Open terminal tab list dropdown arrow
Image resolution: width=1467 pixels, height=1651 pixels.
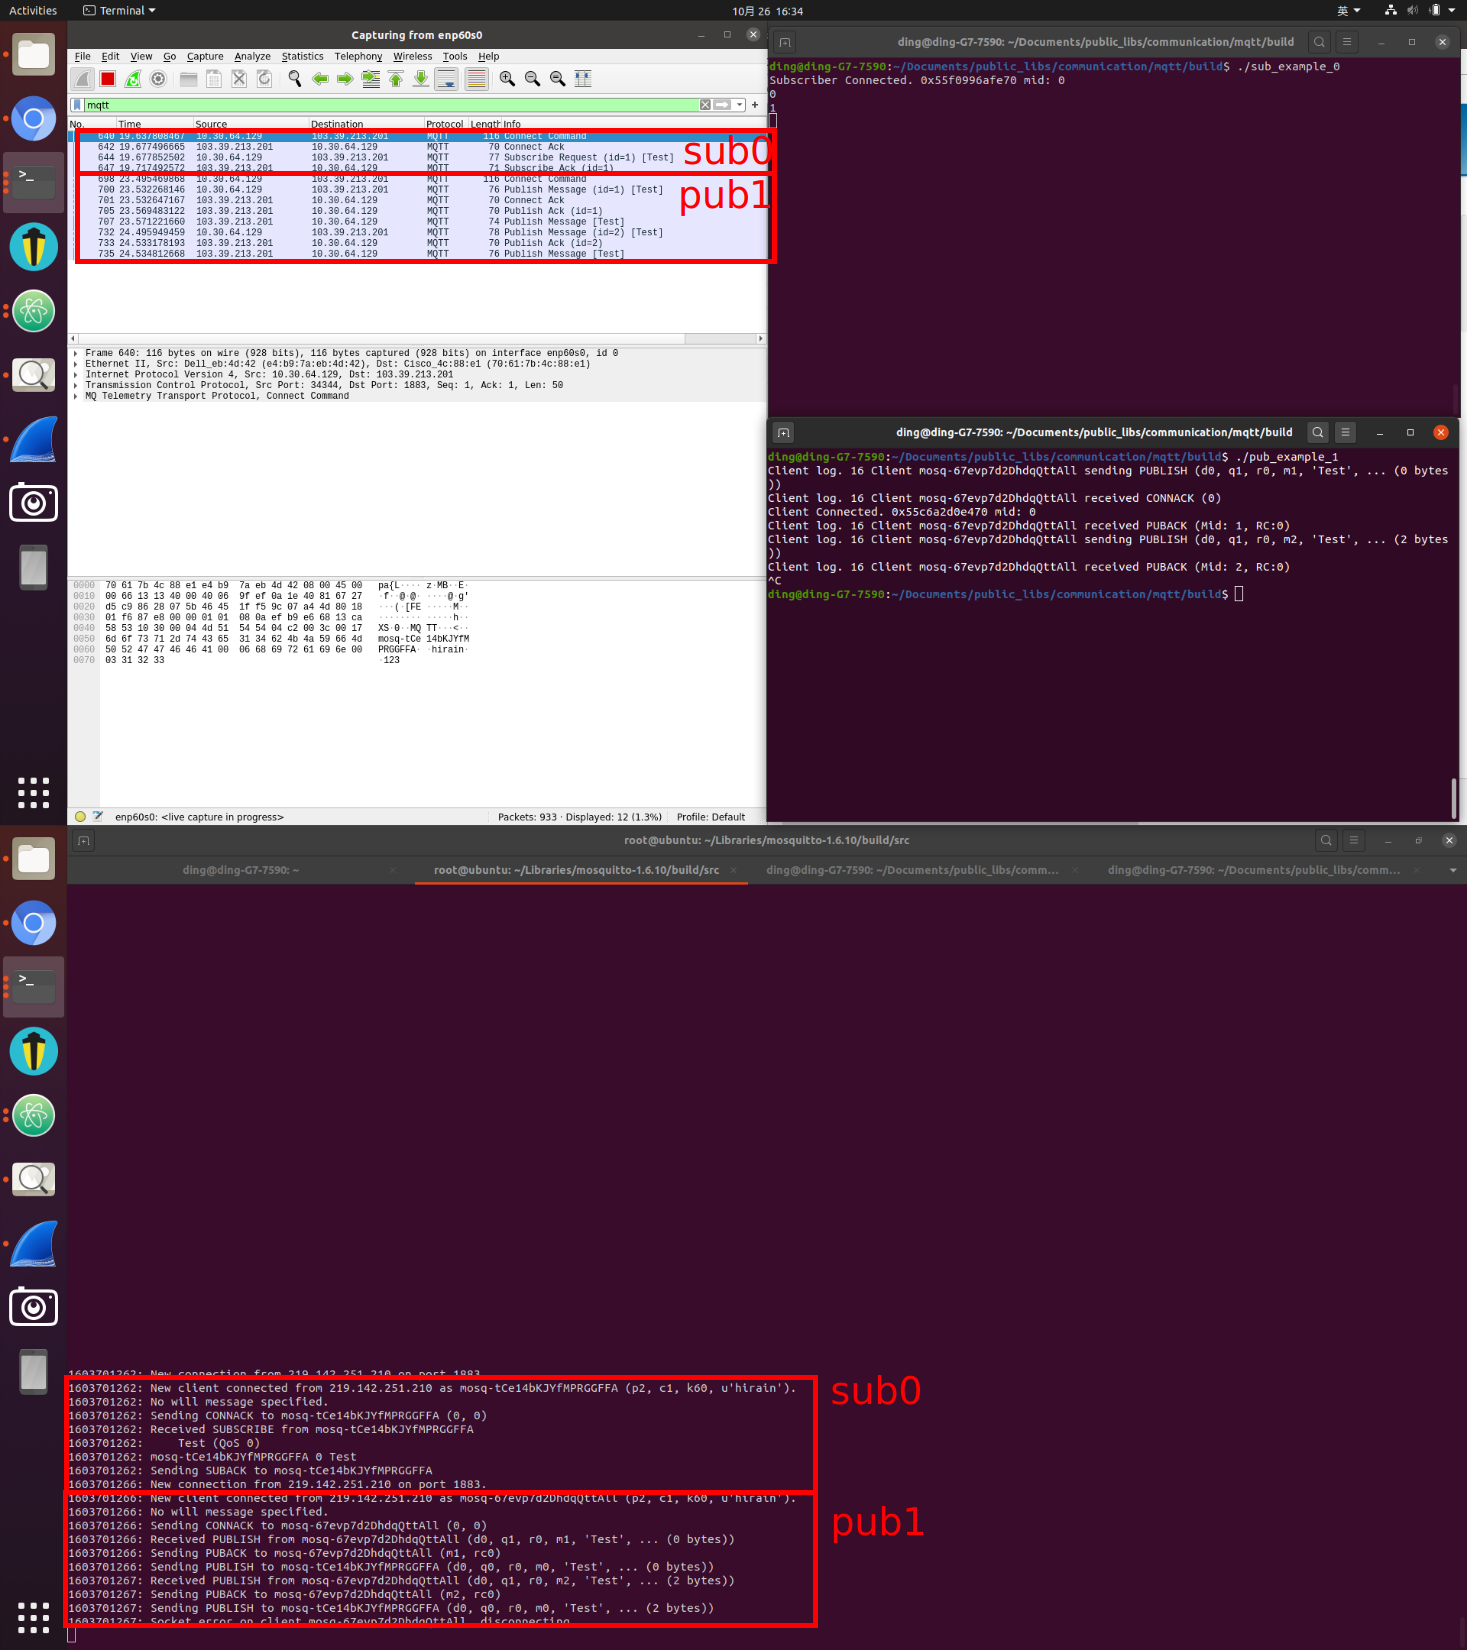1453,870
